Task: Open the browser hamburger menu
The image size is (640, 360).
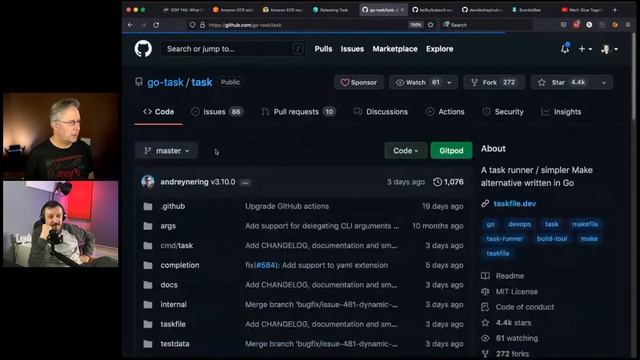Action: [628, 25]
